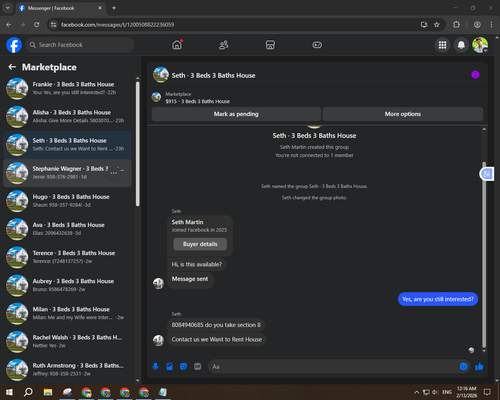Screen dimensions: 500x400
Task: Open the notifications bell
Action: pyautogui.click(x=461, y=45)
